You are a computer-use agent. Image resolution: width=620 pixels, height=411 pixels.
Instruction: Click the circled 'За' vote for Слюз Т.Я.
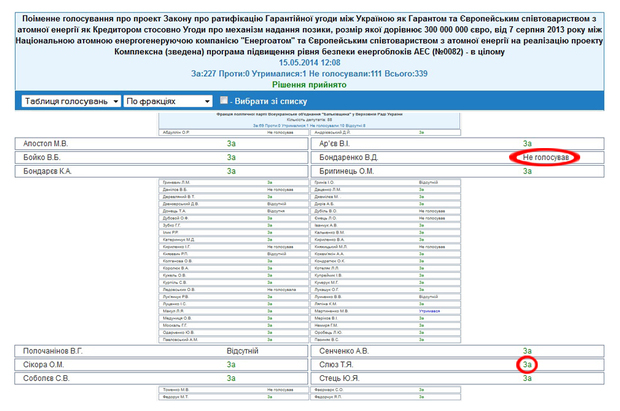pyautogui.click(x=525, y=365)
